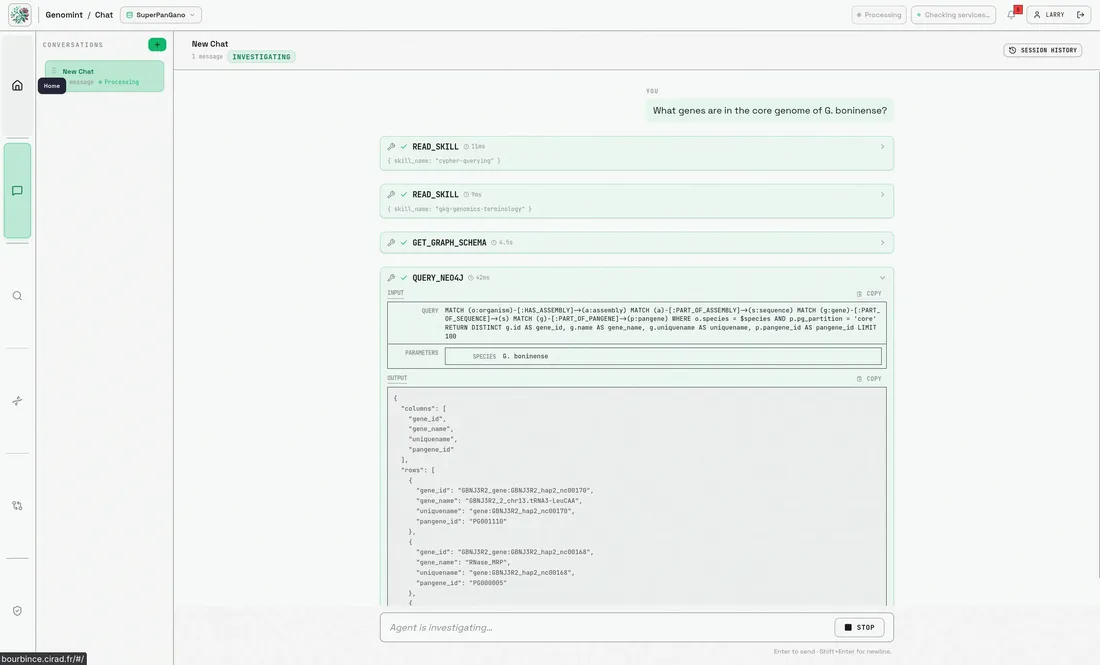The image size is (1100, 665).
Task: Click the Cypher query text in INPUT
Action: (x=662, y=323)
